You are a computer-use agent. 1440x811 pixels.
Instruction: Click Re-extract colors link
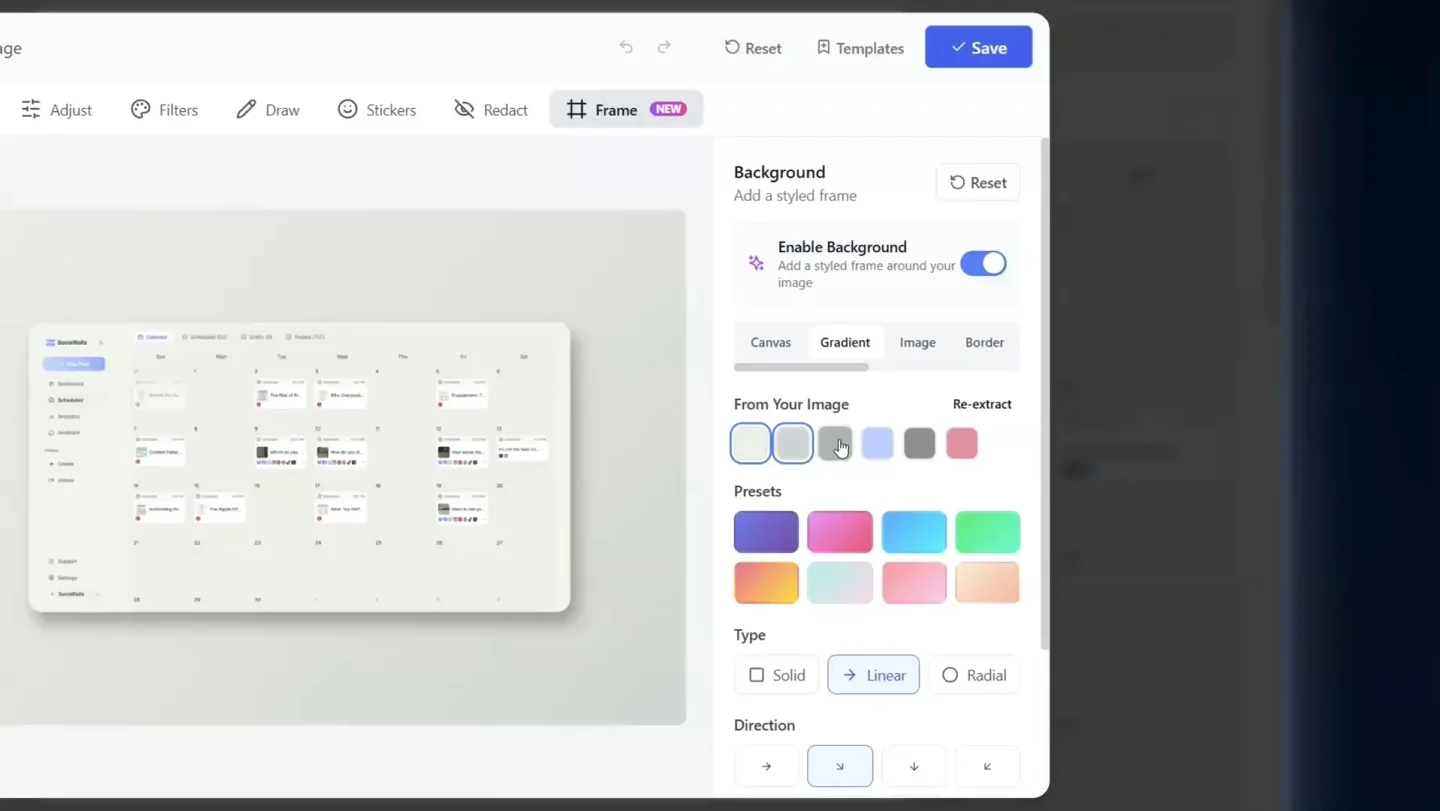pyautogui.click(x=982, y=404)
